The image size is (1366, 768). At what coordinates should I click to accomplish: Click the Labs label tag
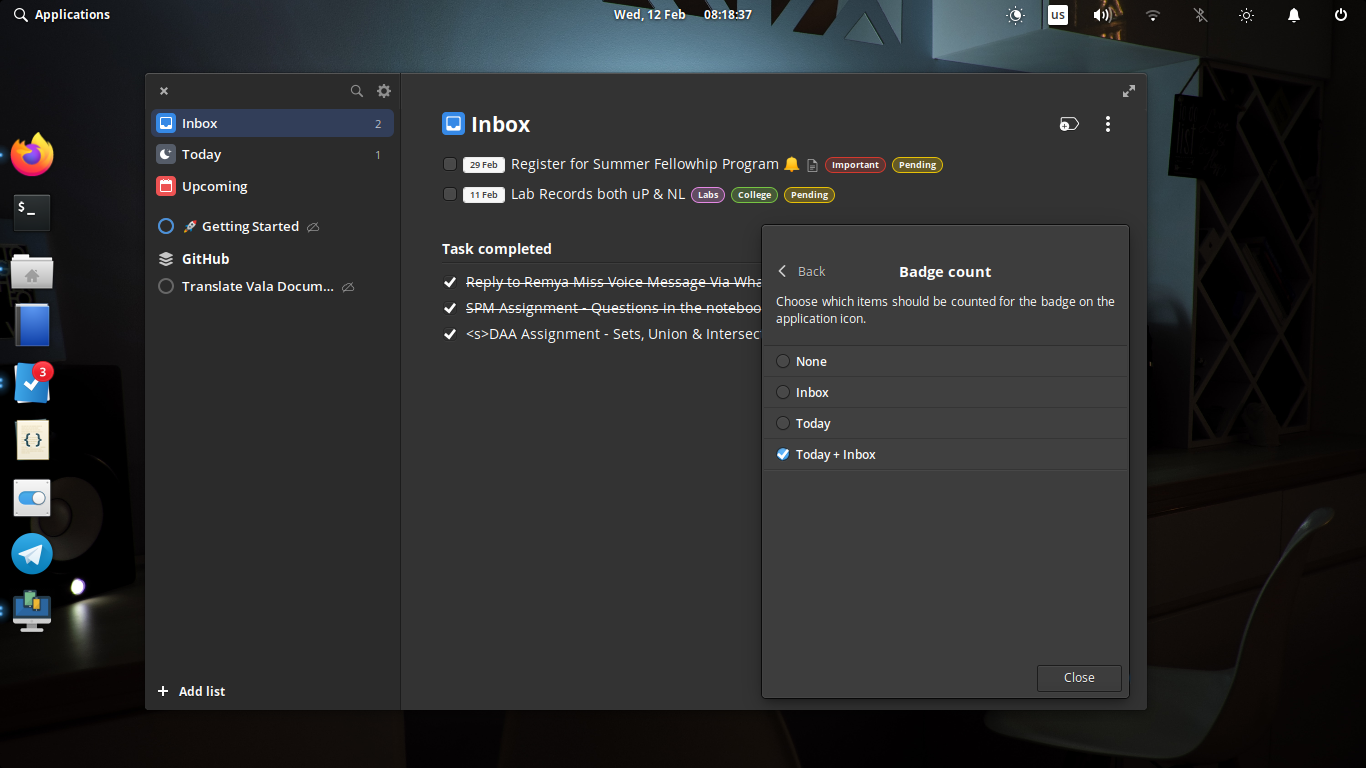point(708,195)
